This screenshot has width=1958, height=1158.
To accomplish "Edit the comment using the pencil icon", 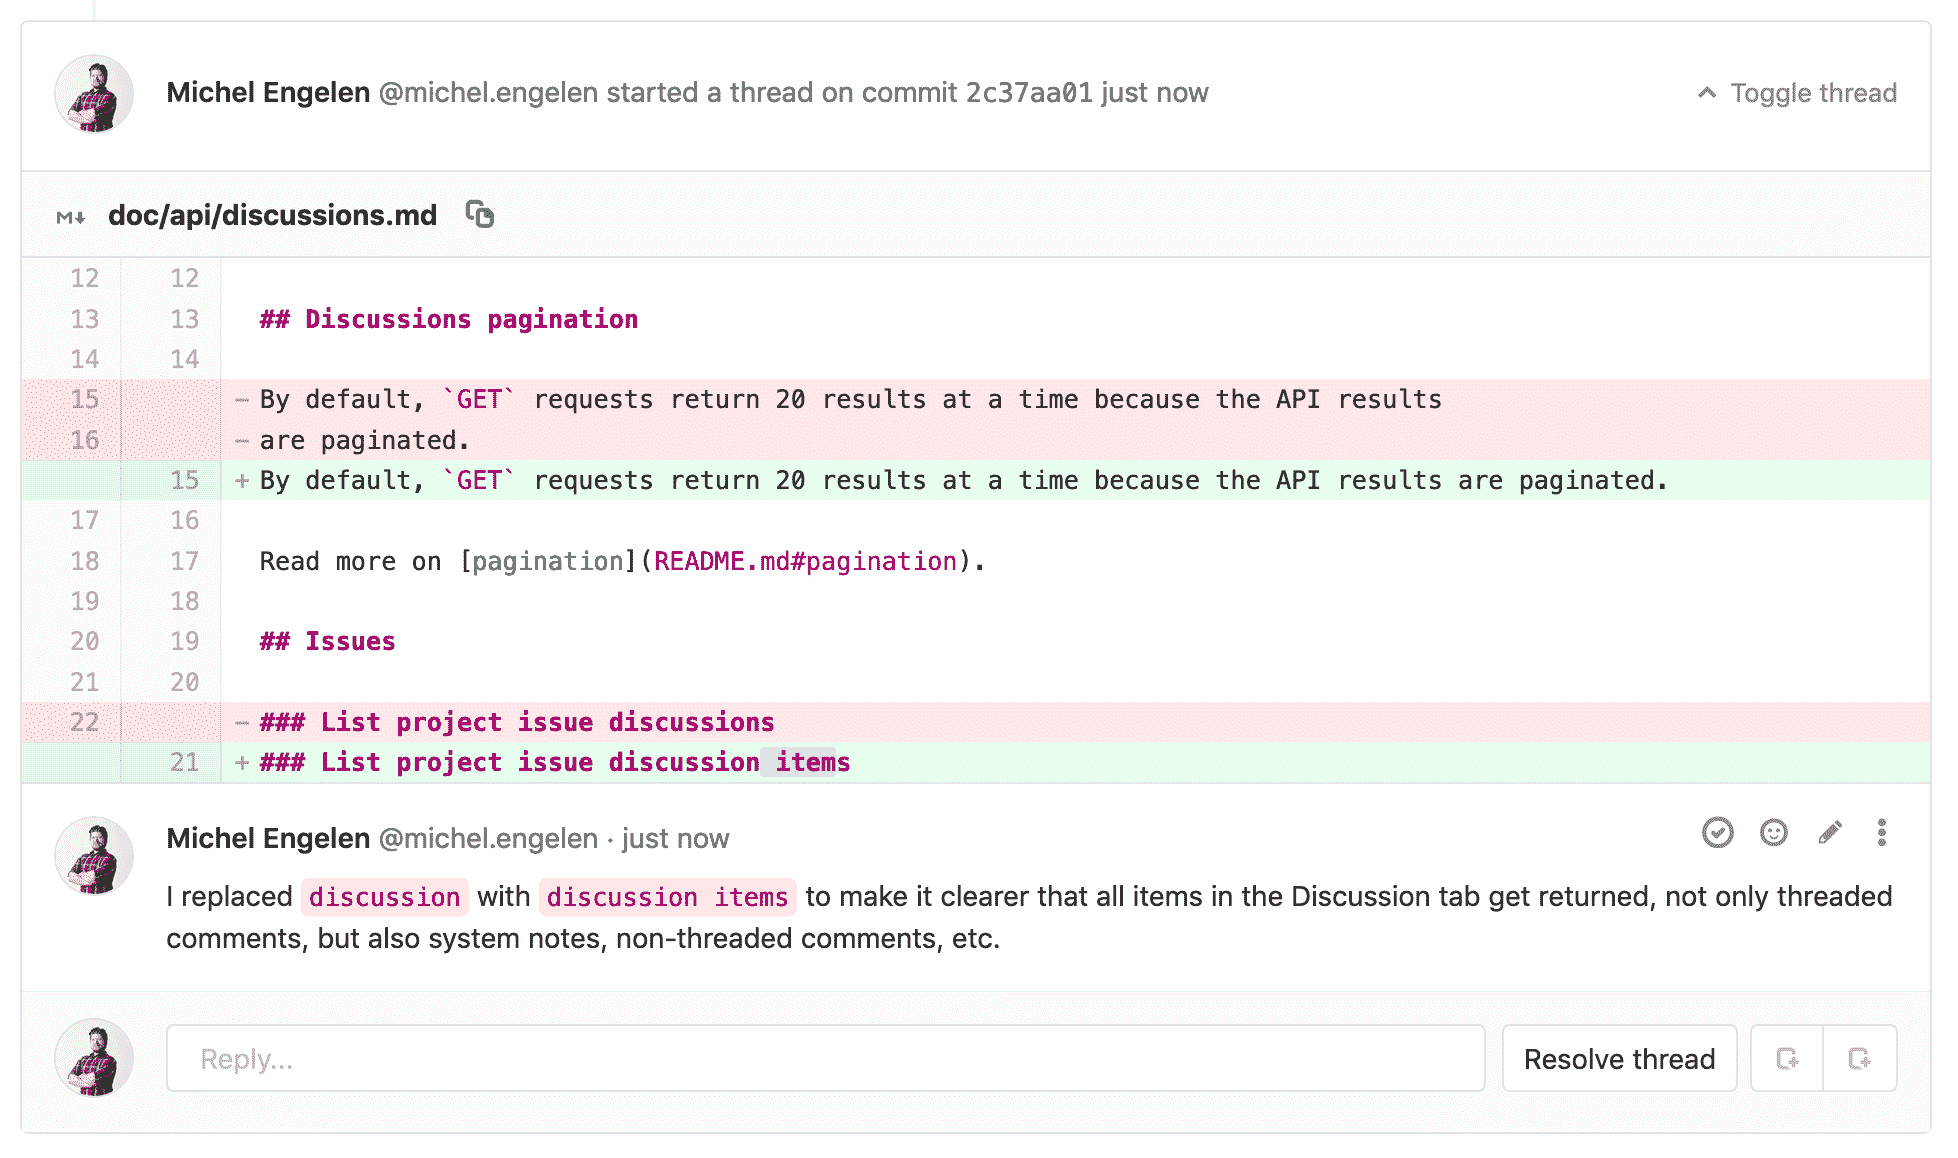I will click(1829, 832).
